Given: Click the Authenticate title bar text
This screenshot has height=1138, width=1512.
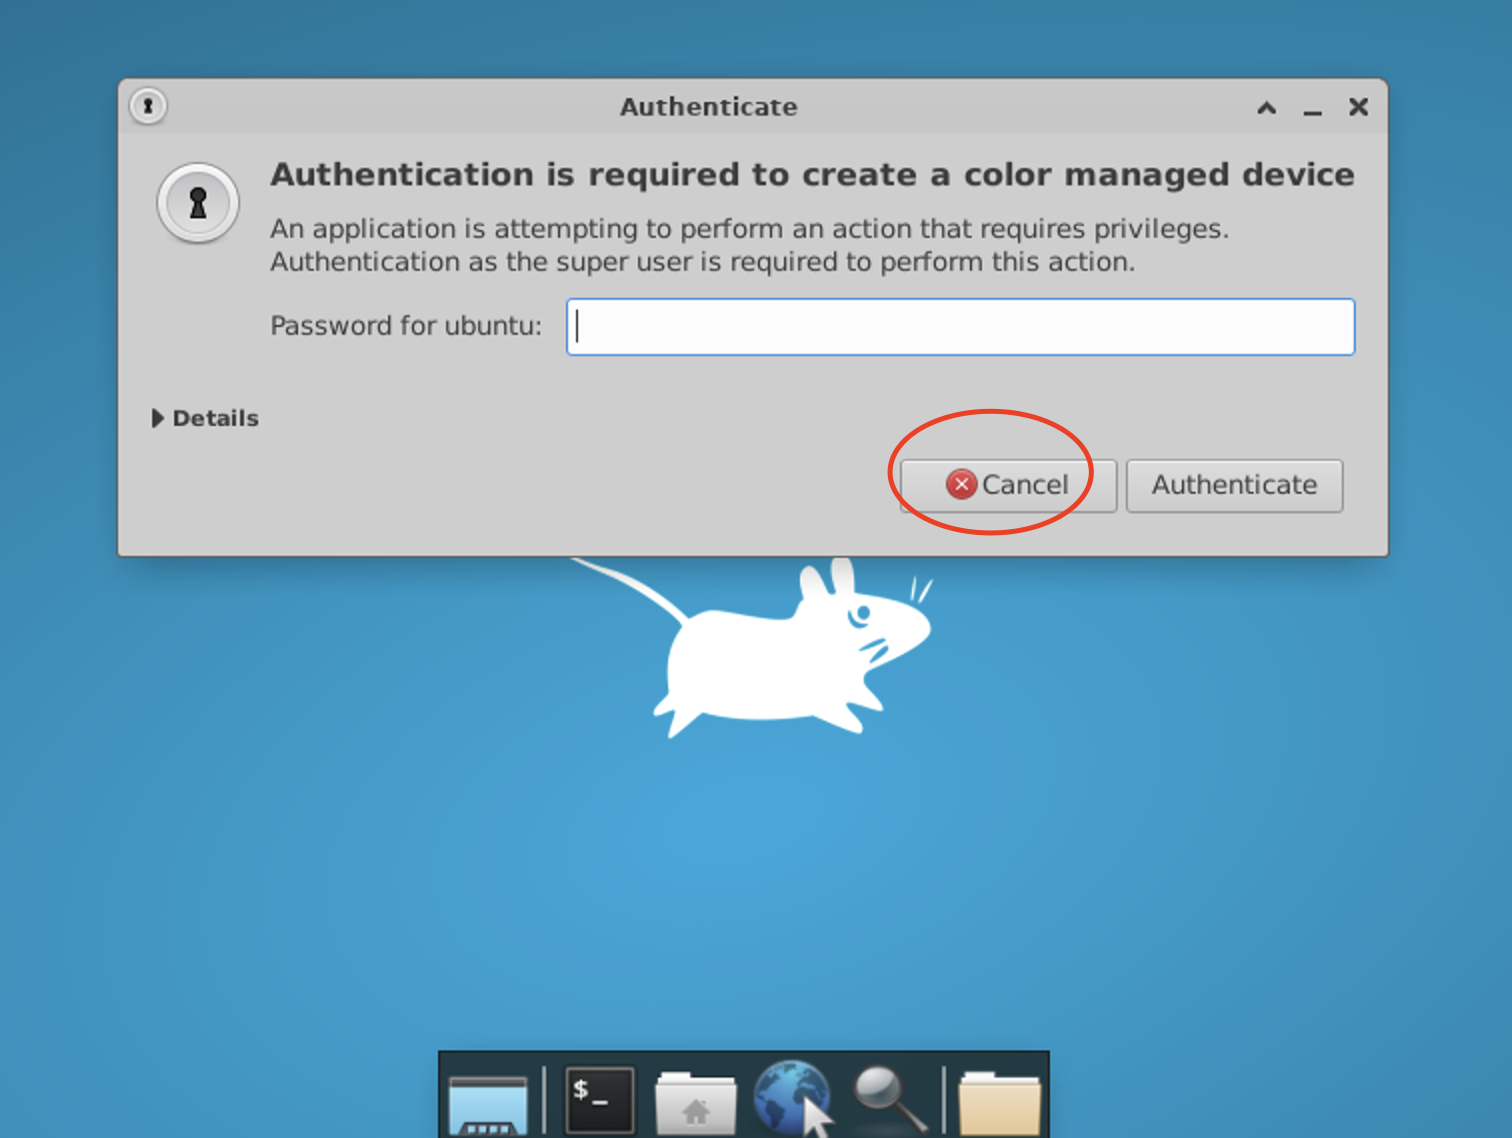Looking at the screenshot, I should point(708,107).
